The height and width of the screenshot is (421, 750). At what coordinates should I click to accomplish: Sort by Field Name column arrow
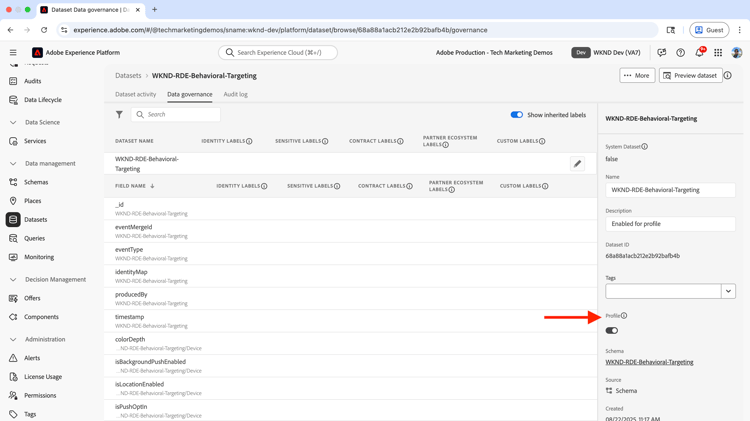(x=152, y=186)
